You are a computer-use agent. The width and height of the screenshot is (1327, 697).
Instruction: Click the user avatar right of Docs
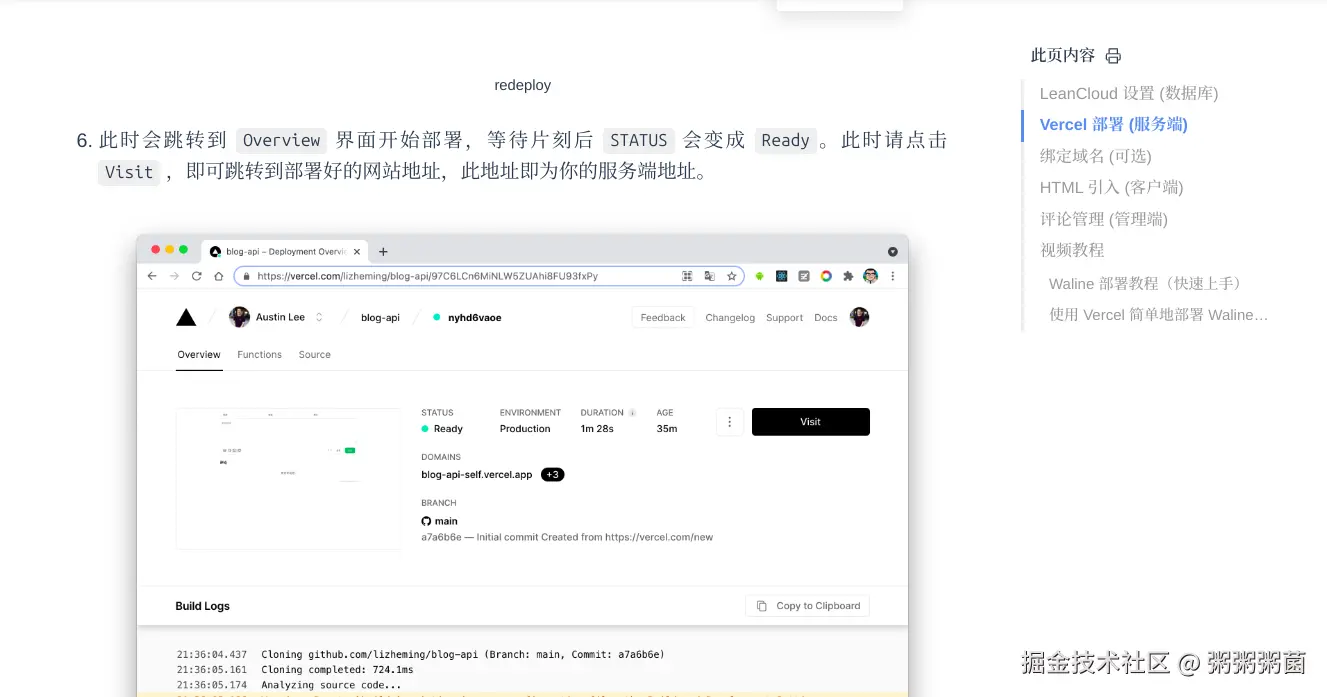860,317
